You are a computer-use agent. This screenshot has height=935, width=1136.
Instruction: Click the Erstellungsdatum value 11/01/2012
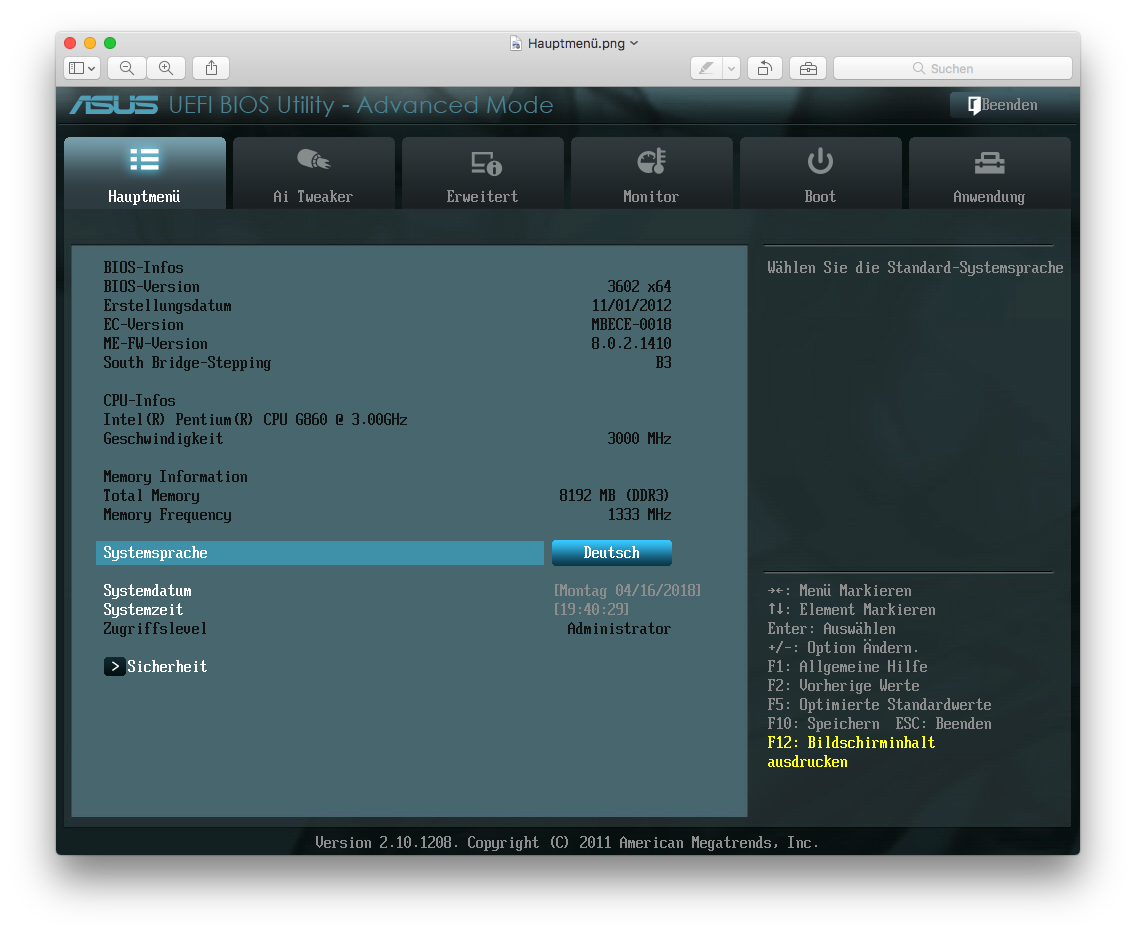(631, 306)
